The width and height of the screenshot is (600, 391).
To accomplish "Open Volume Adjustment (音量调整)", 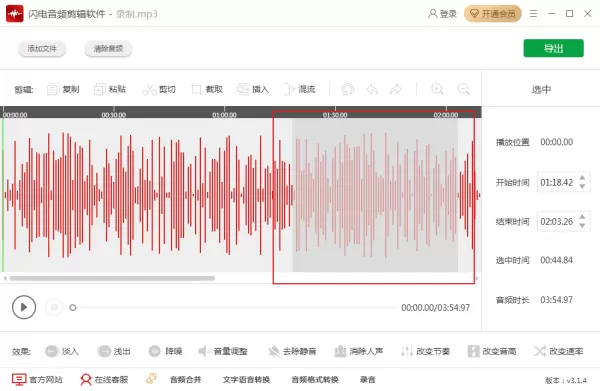I will click(223, 351).
